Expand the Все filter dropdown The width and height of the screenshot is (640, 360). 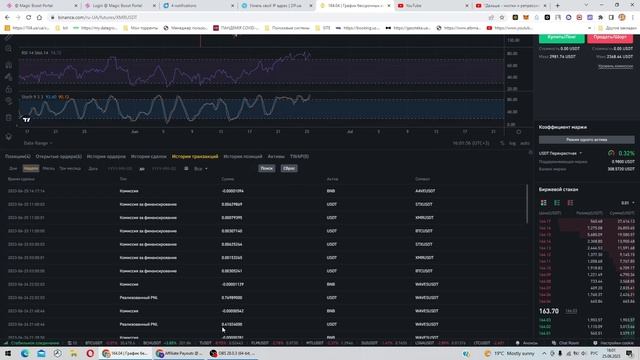[200, 169]
